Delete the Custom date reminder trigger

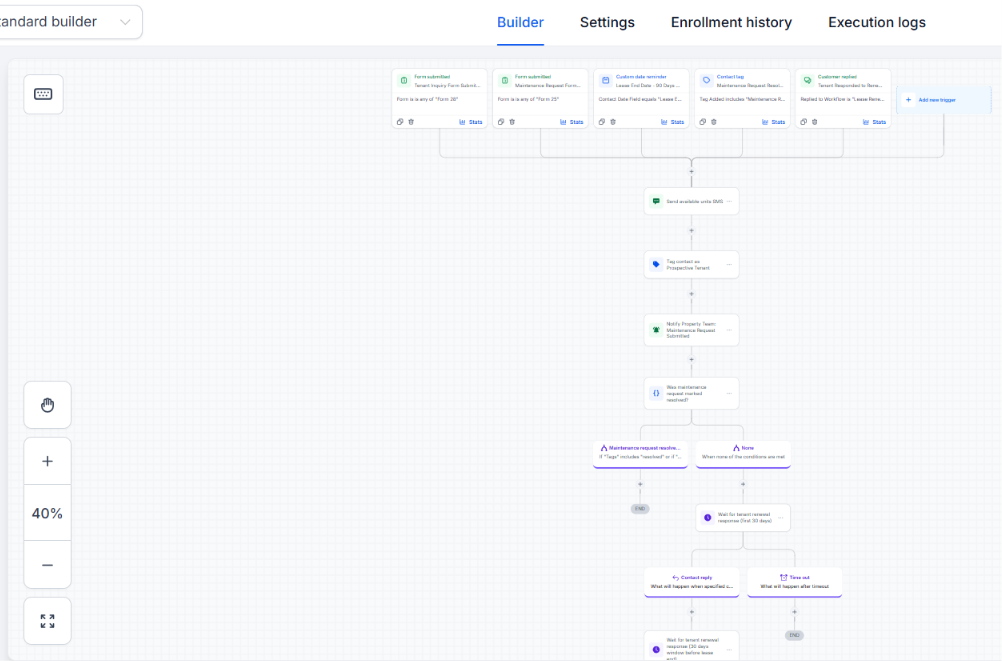coord(613,121)
